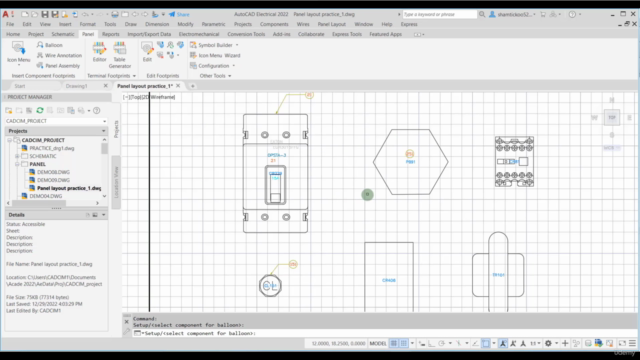The image size is (640, 360).
Task: Switch to the Drawing1 document tab
Action: (77, 86)
